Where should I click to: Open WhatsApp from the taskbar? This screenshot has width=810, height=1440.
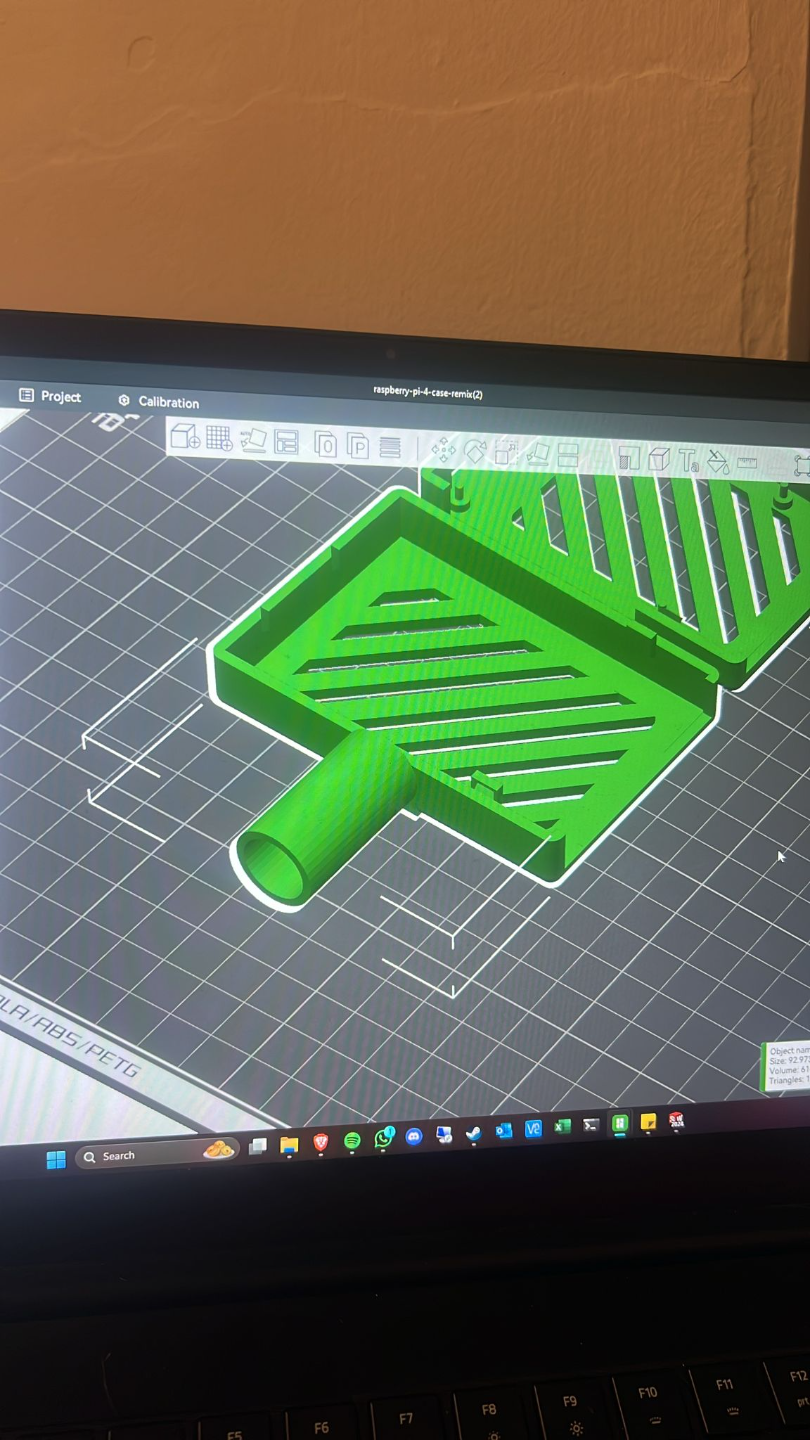point(384,1138)
